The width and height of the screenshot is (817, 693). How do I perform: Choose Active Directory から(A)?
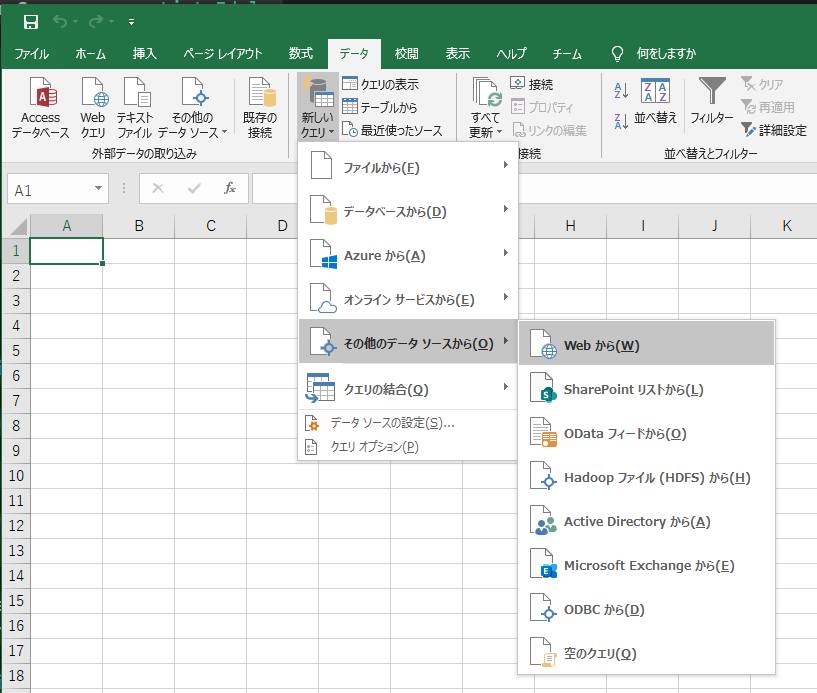pos(647,521)
